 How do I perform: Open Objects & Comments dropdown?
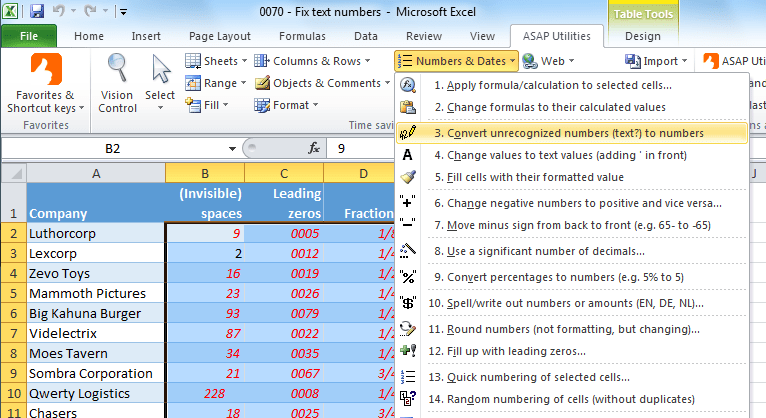(322, 83)
